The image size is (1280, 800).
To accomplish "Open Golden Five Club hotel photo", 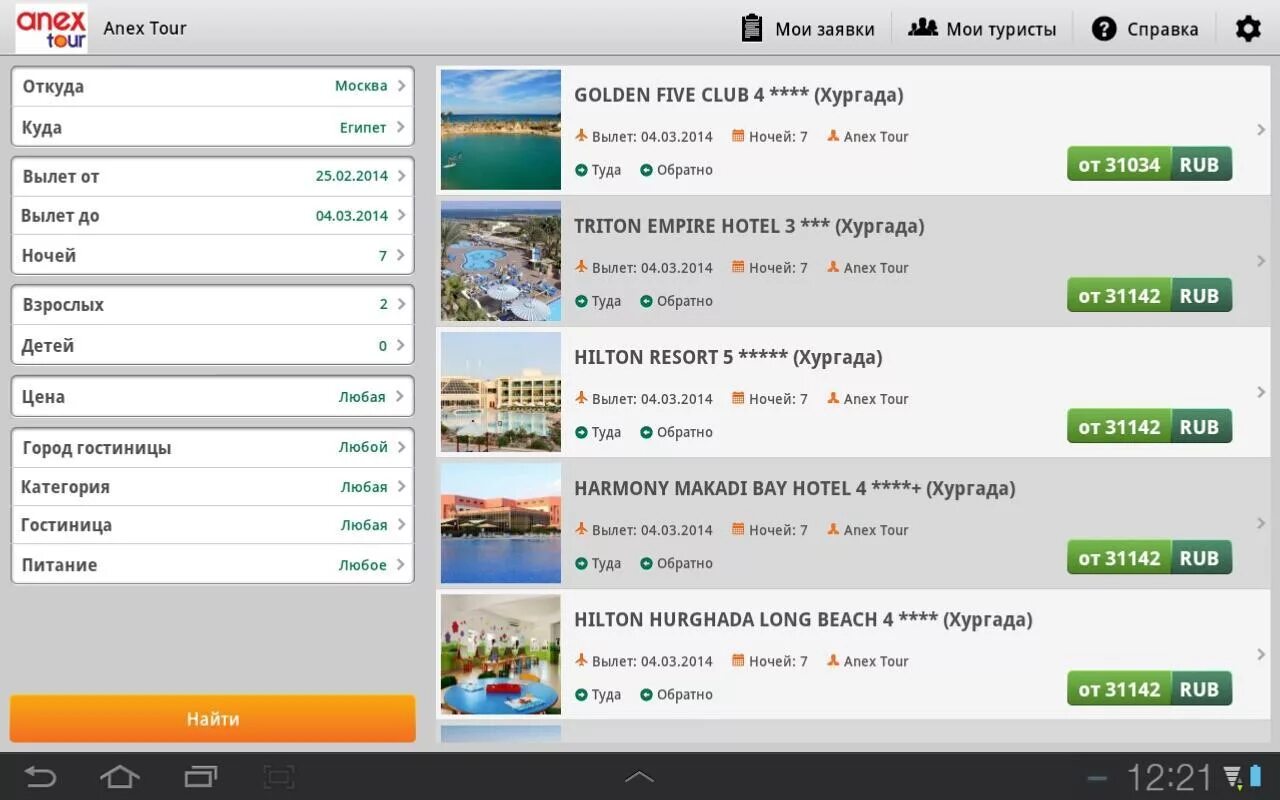I will coord(501,130).
